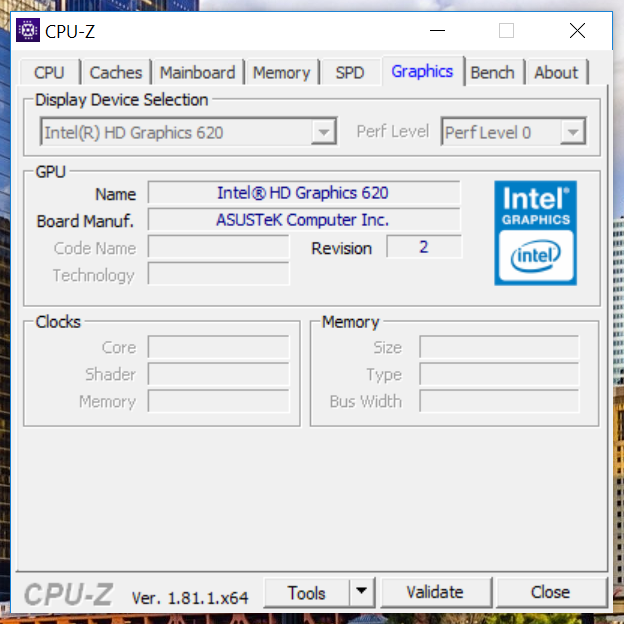The width and height of the screenshot is (624, 624).
Task: Minimize the CPU-Z window
Action: pos(437,31)
